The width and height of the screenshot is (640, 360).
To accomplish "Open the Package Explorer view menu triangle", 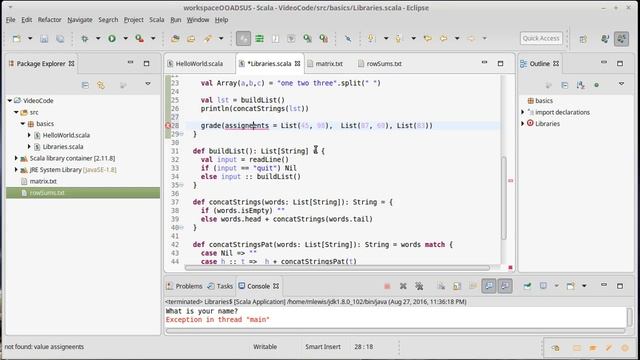I will point(148,84).
